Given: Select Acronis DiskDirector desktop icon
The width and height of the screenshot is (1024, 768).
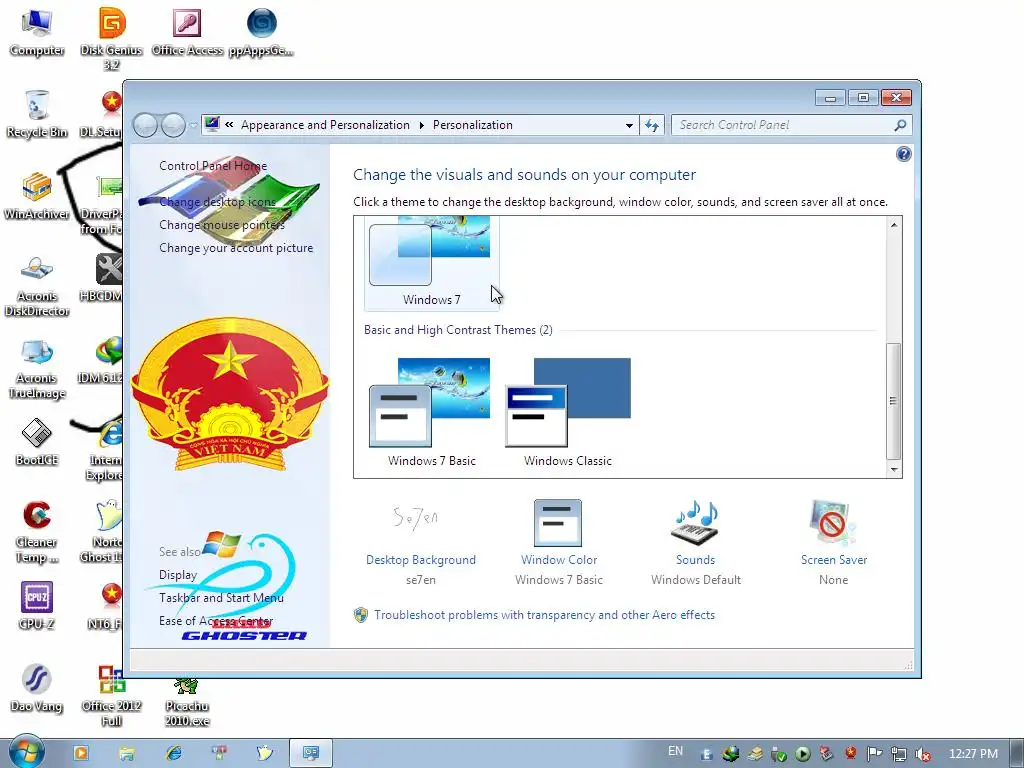Looking at the screenshot, I should (x=37, y=286).
